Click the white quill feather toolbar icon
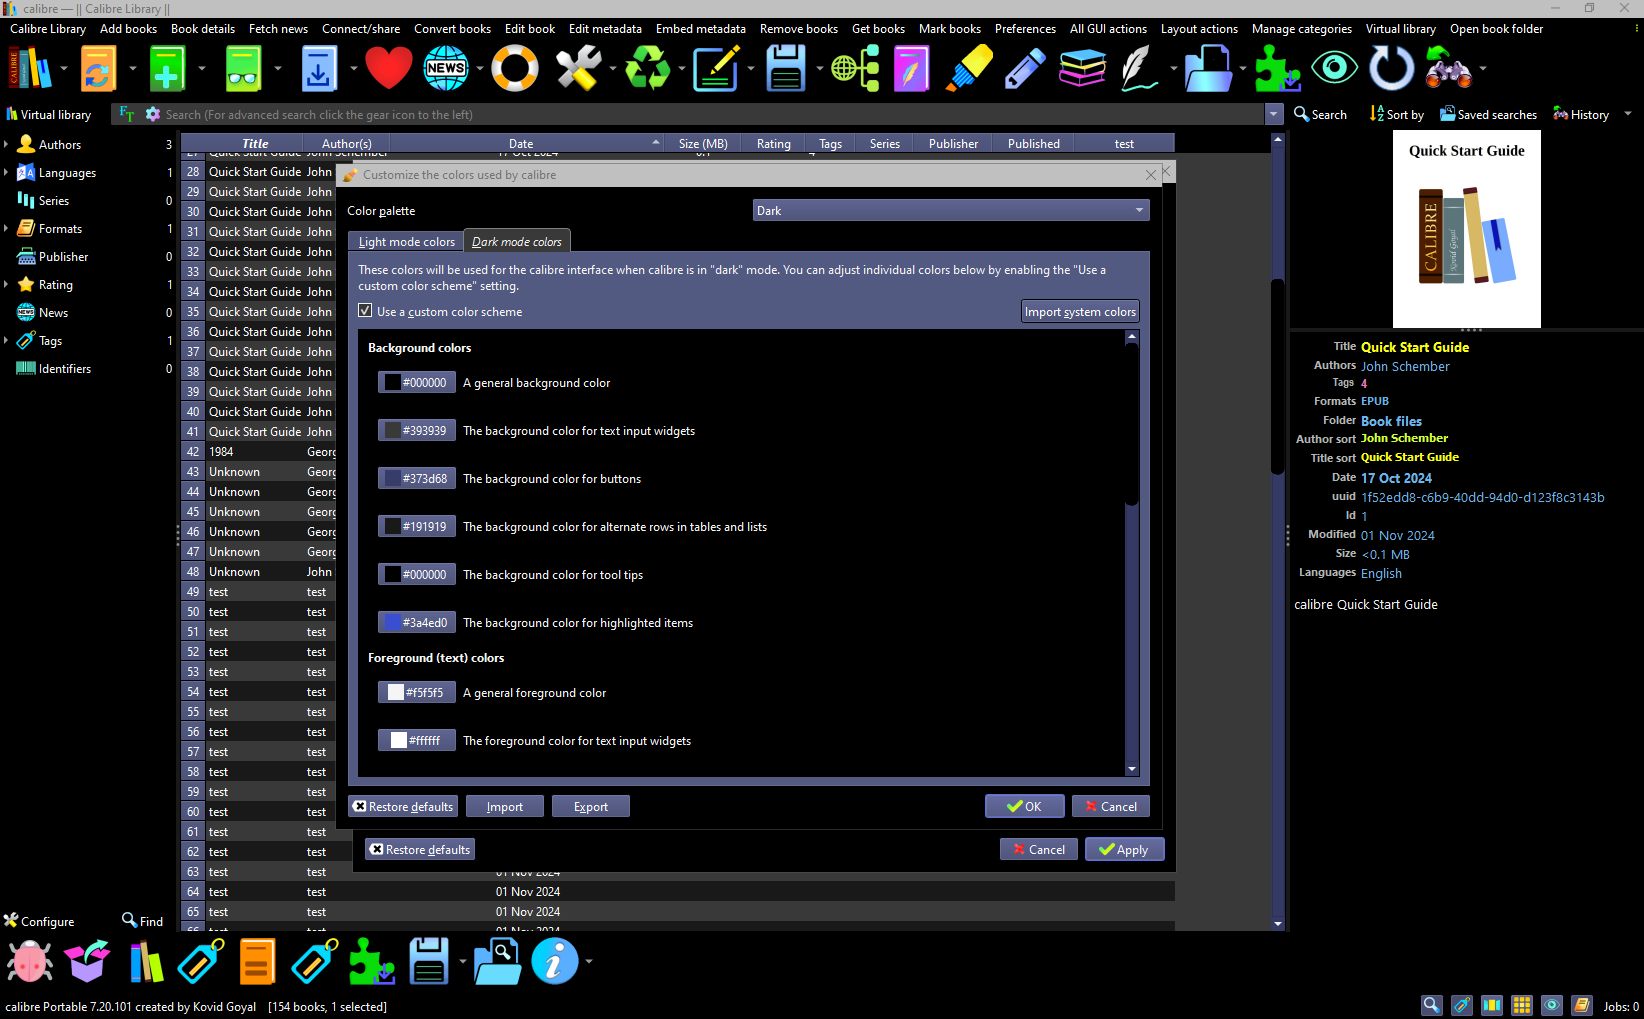 (x=1139, y=68)
